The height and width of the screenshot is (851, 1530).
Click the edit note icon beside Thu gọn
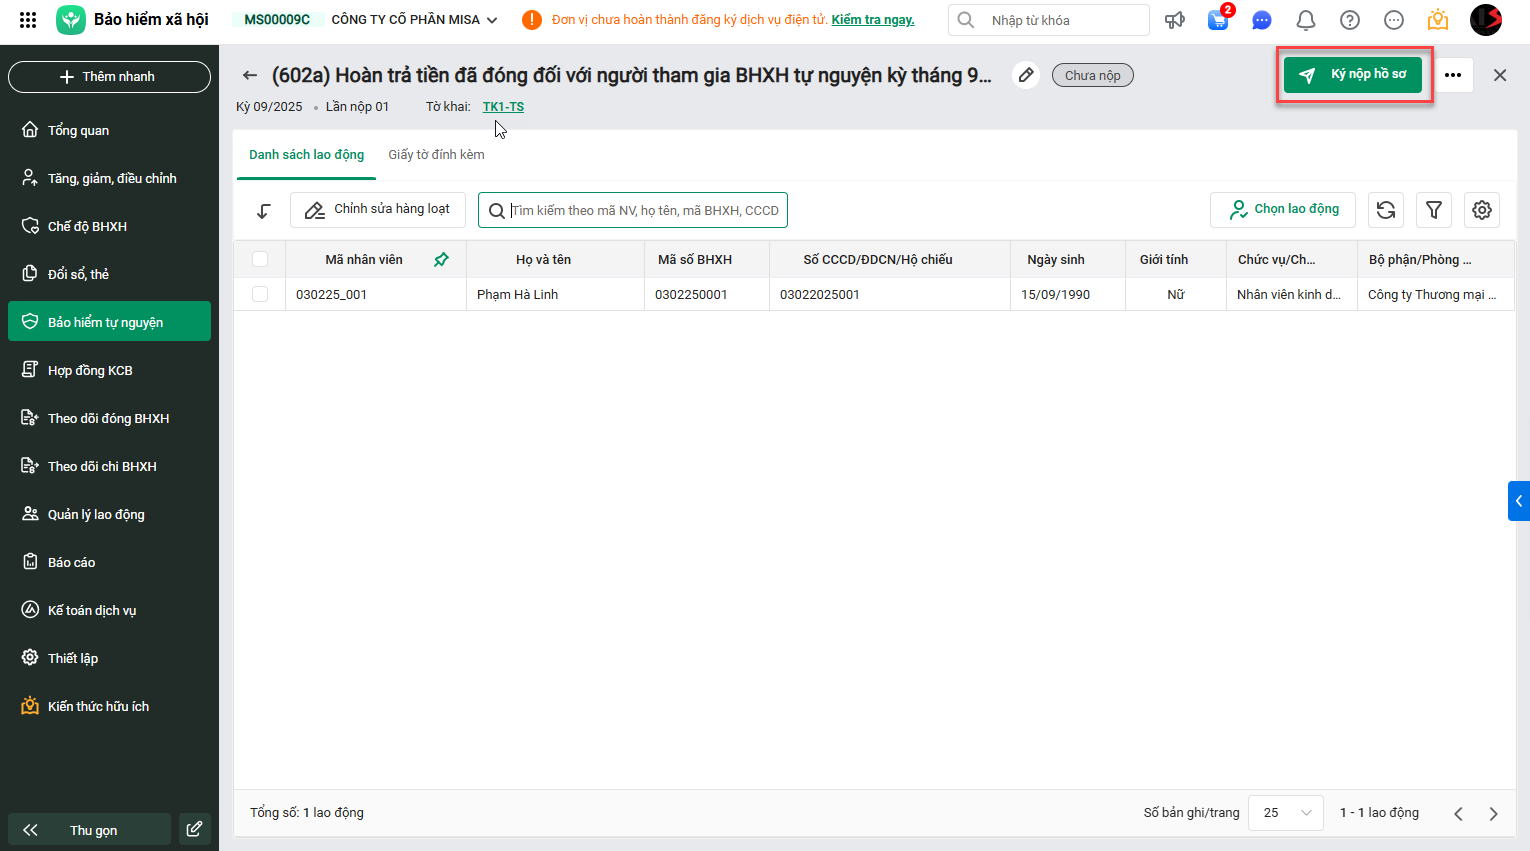point(195,829)
